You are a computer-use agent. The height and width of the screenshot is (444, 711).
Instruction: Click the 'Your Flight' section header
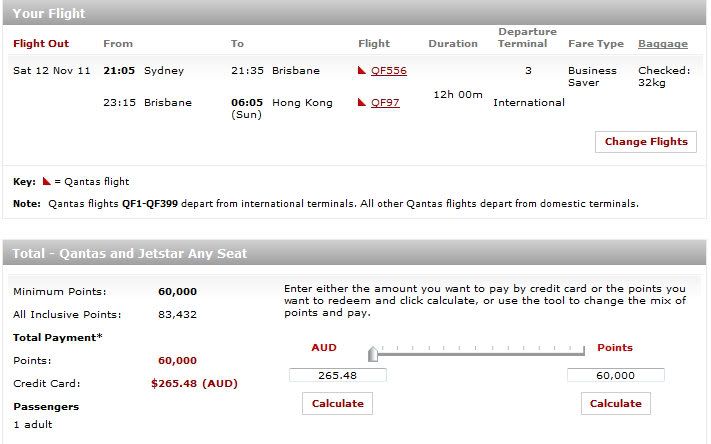click(354, 13)
